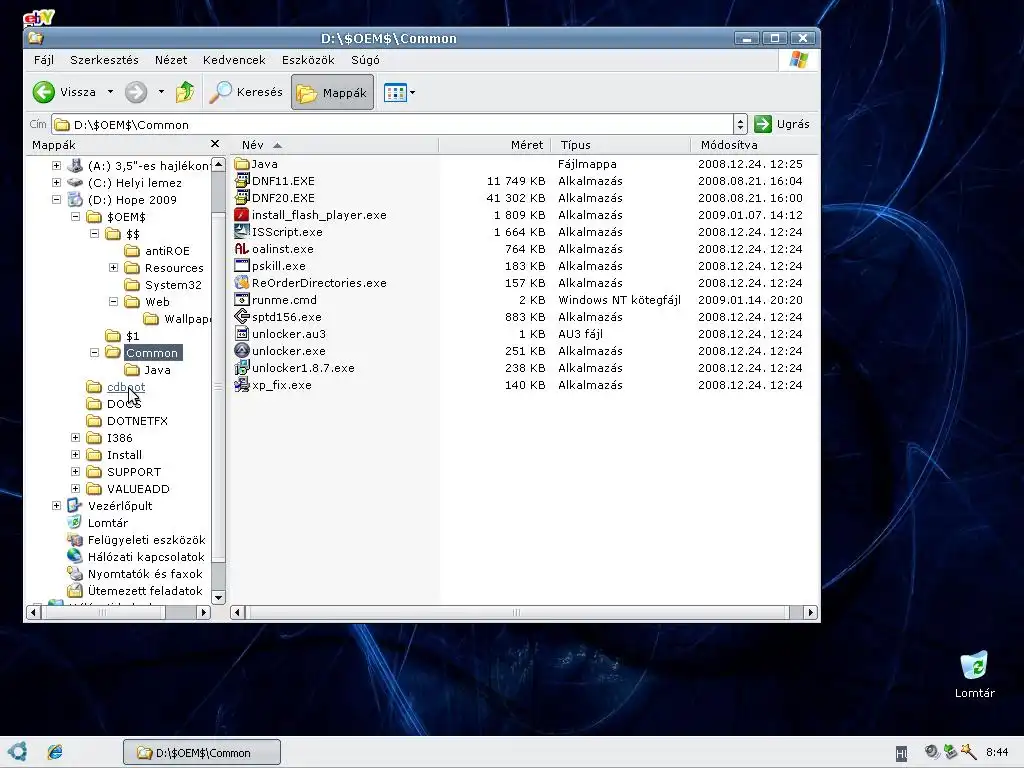This screenshot has height=768, width=1024.
Task: Open the Nézet menu
Action: tap(171, 60)
